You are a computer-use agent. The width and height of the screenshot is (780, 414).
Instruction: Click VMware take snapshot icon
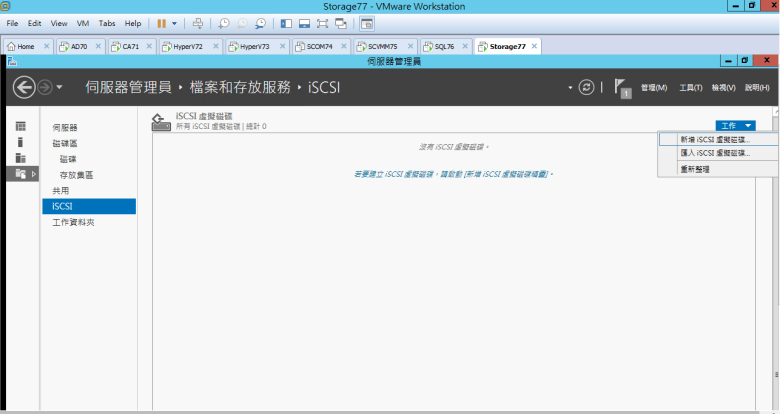(x=223, y=22)
